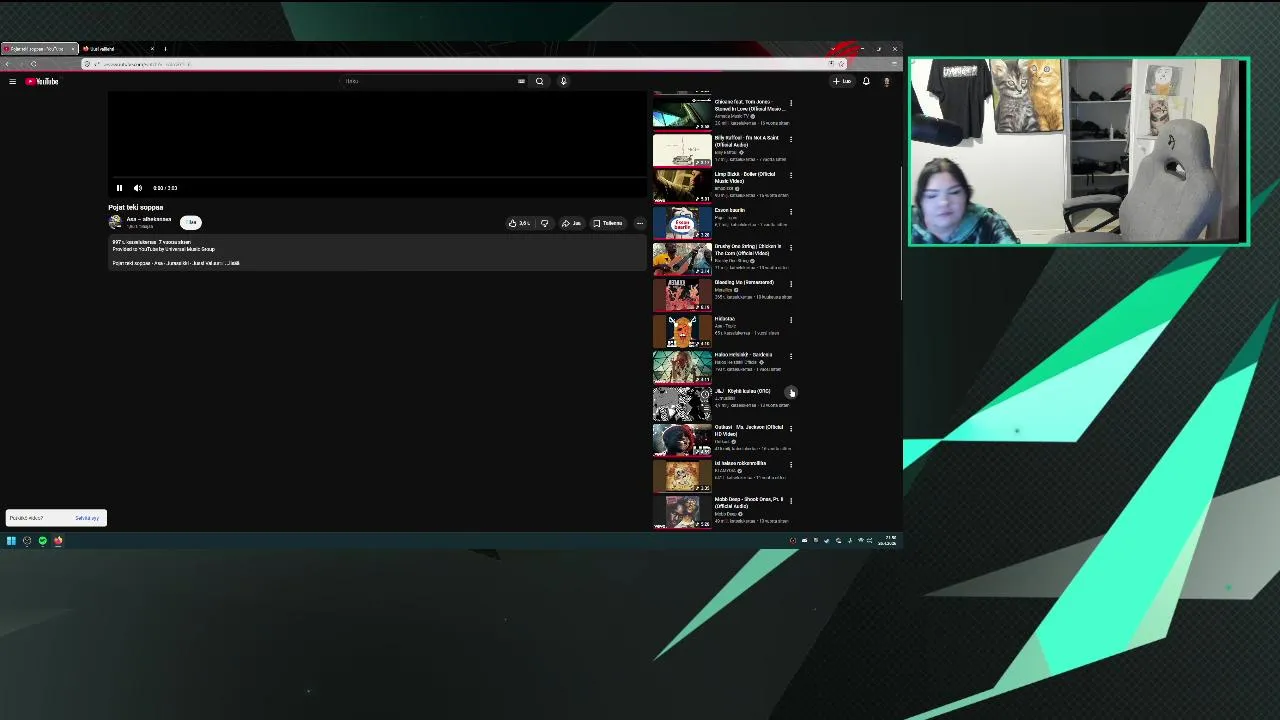Open the Outkast - Ms. Jackson video thumbnail
Image resolution: width=1280 pixels, height=720 pixels.
682,439
